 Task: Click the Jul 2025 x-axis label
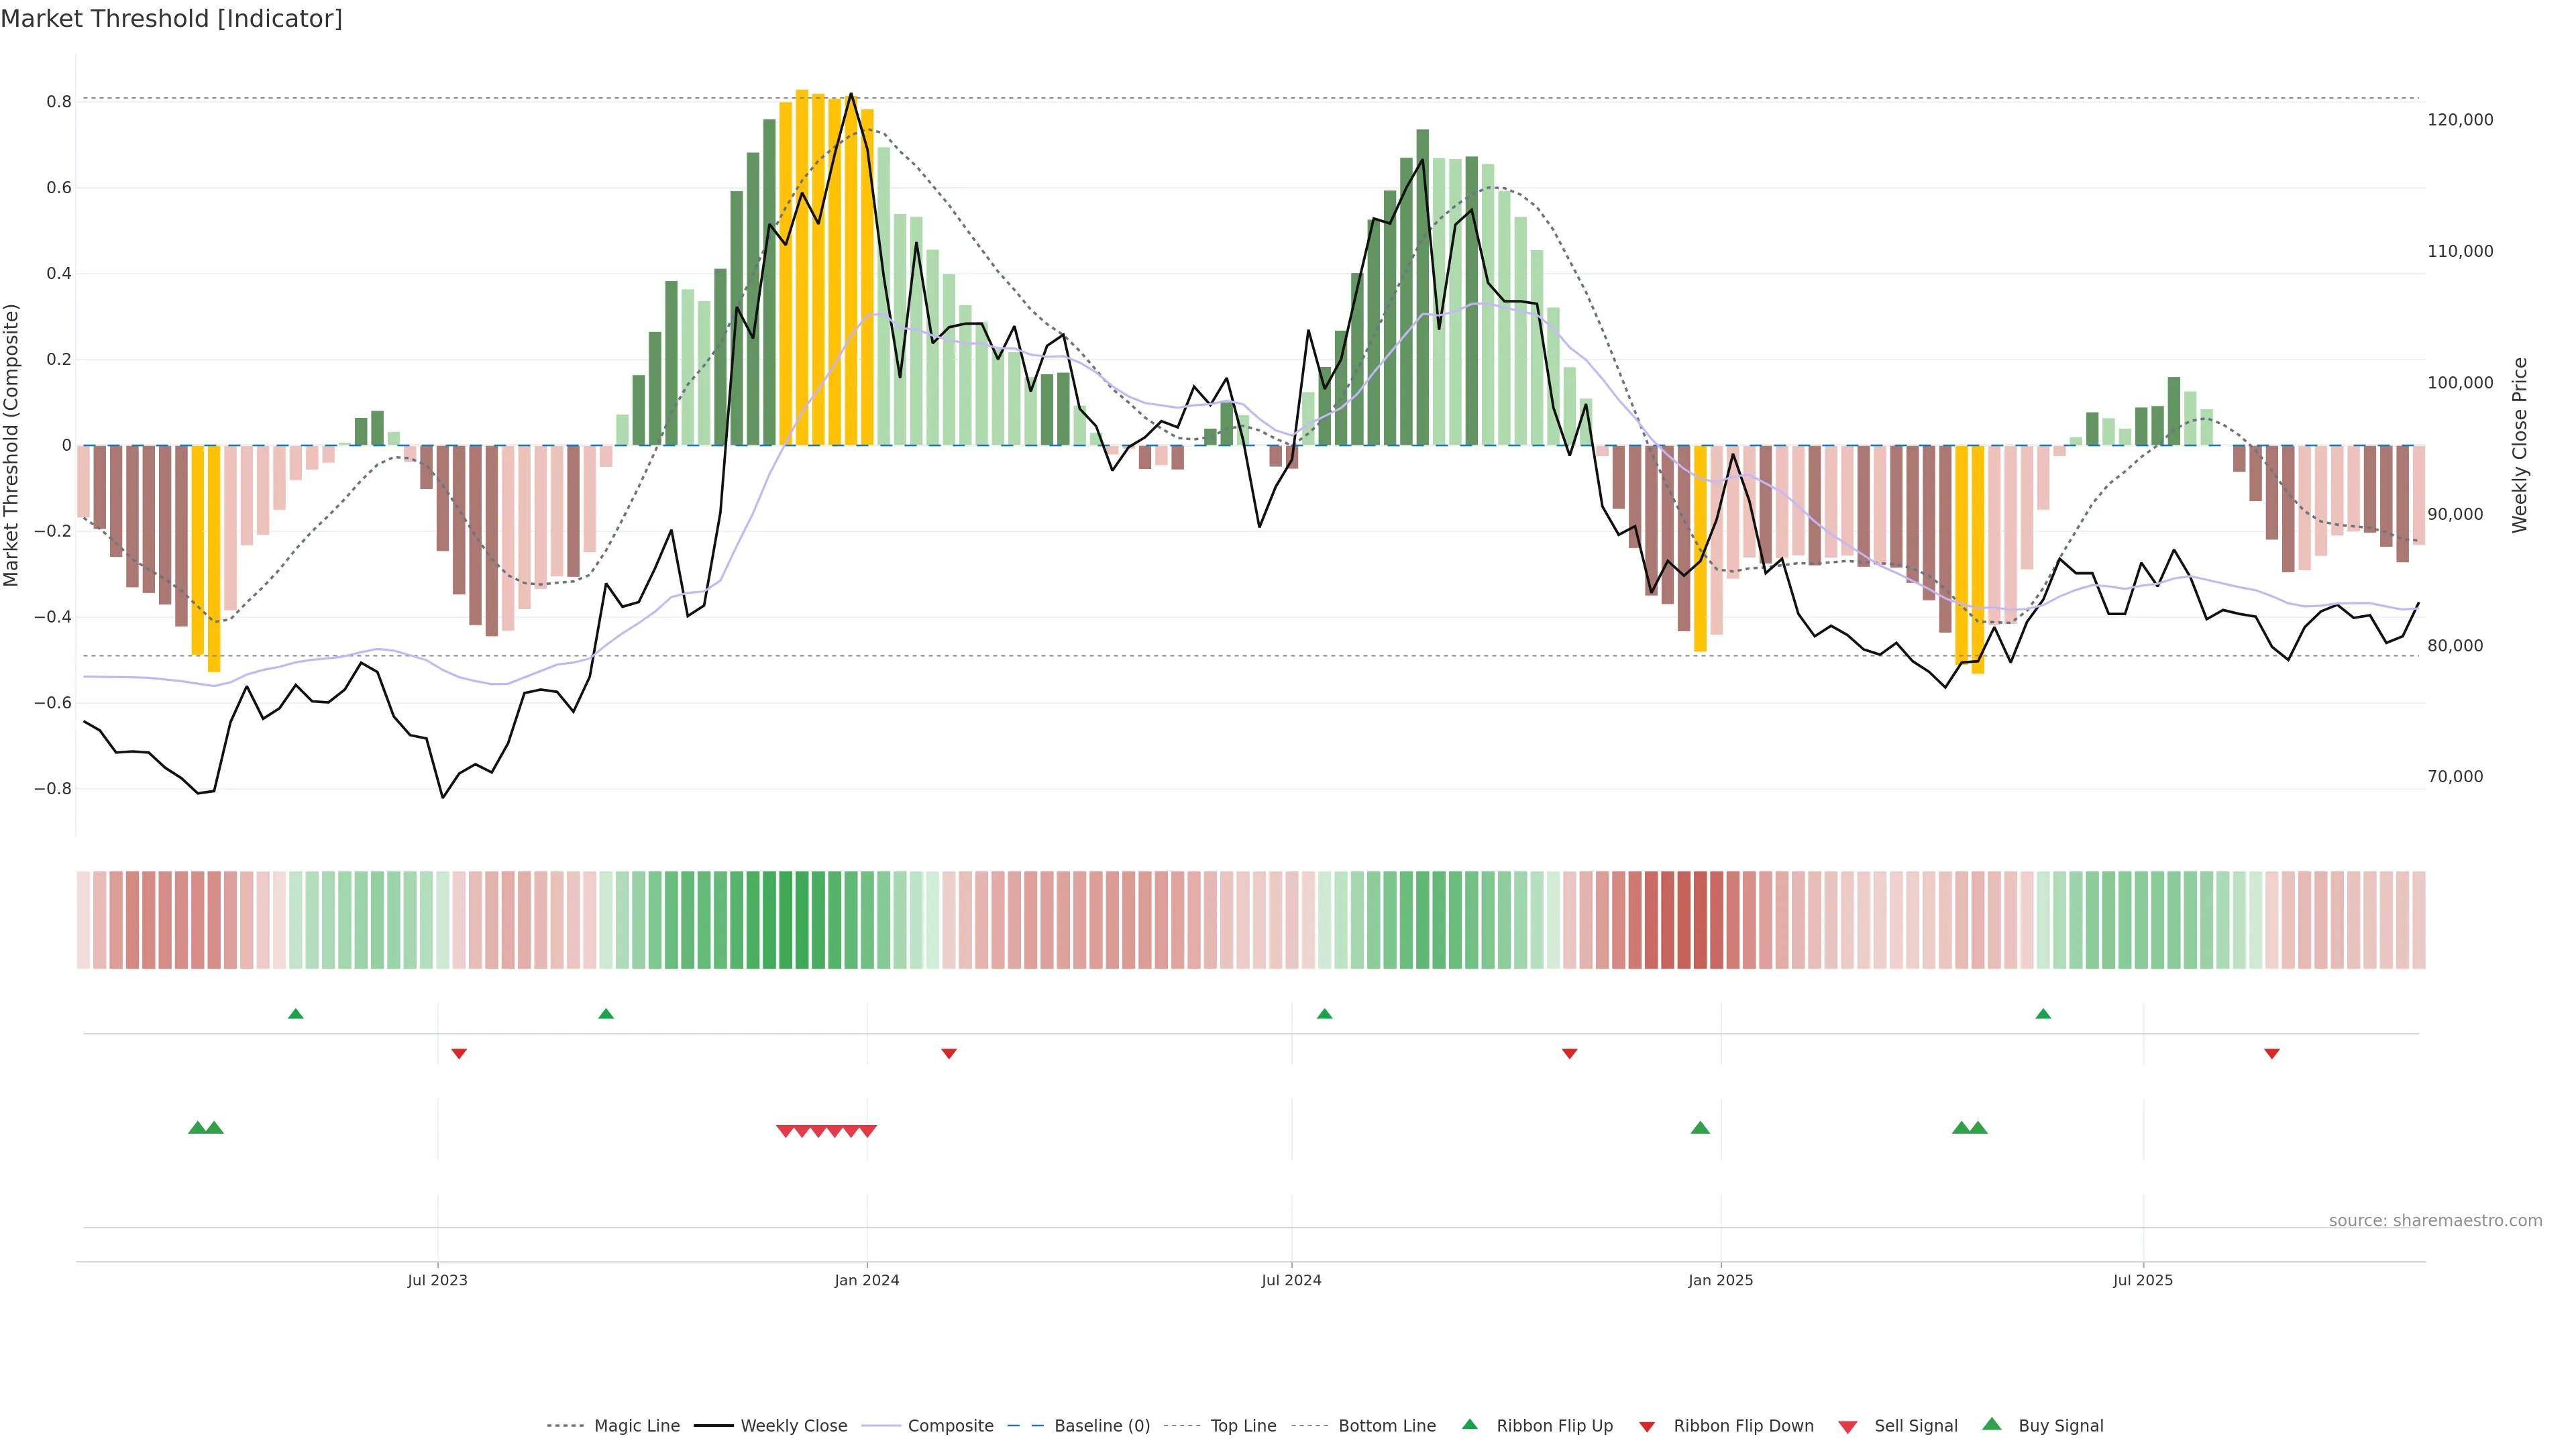click(x=2143, y=1280)
